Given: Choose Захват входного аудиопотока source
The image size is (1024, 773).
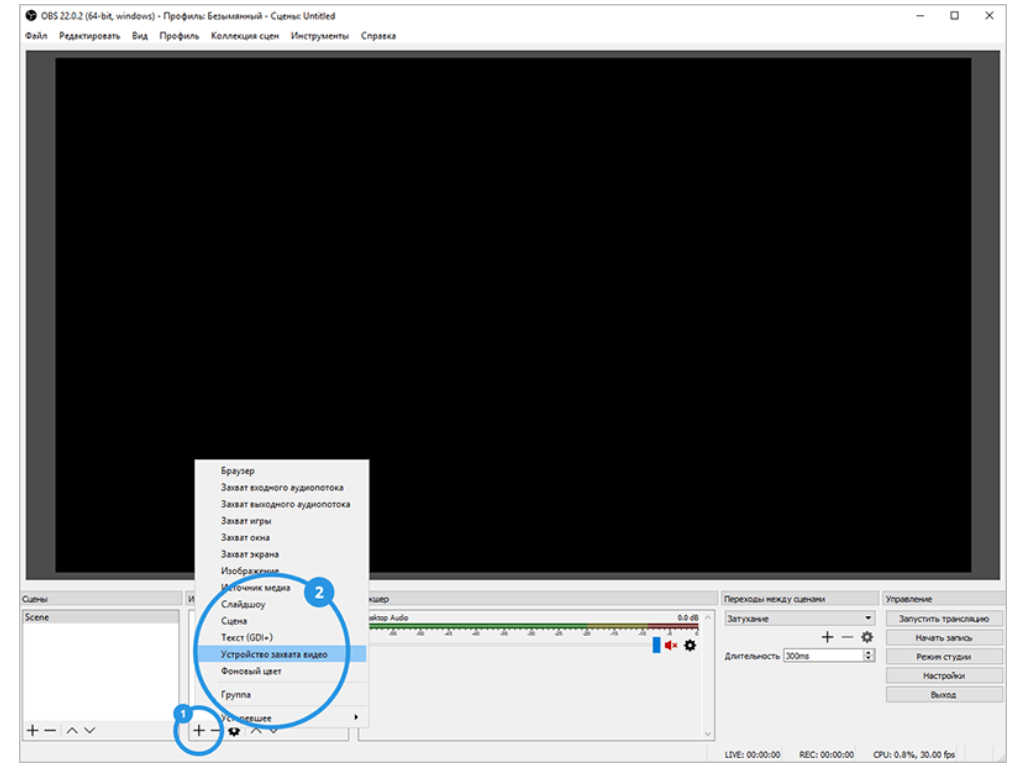Looking at the screenshot, I should click(281, 488).
